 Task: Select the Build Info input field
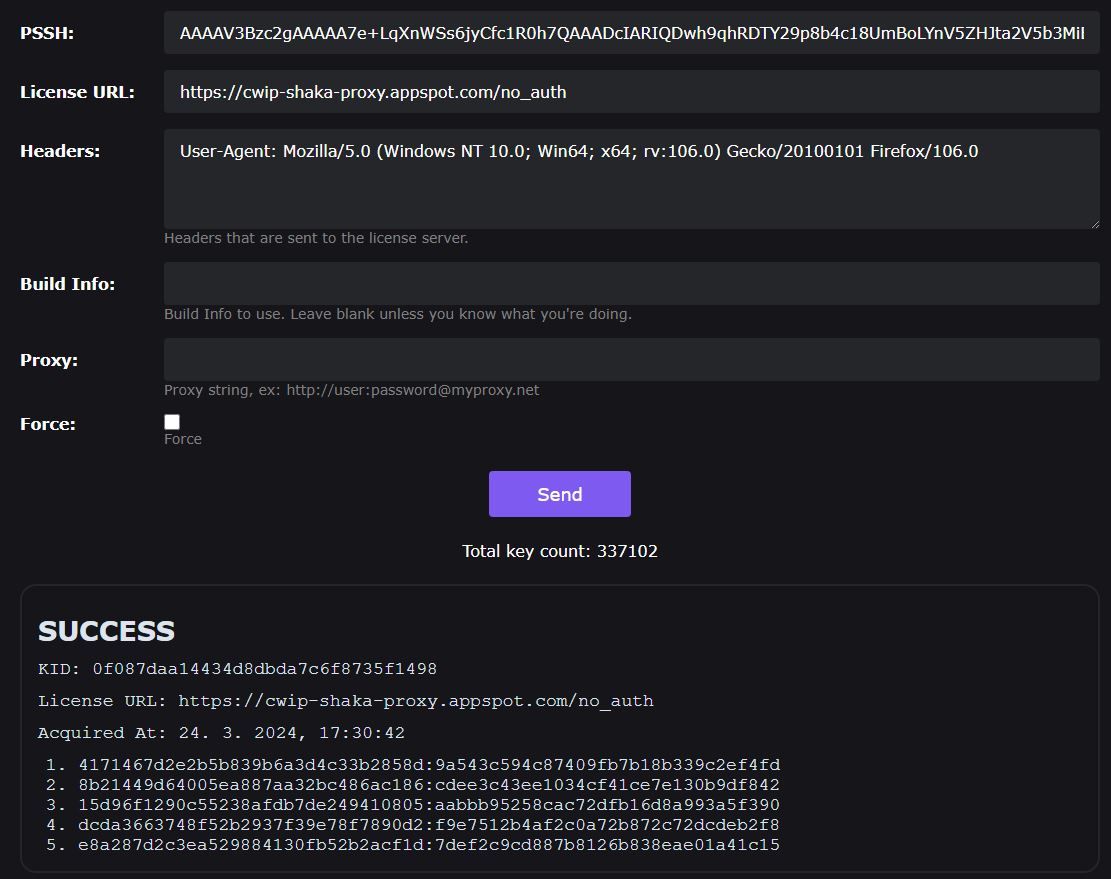tap(631, 283)
